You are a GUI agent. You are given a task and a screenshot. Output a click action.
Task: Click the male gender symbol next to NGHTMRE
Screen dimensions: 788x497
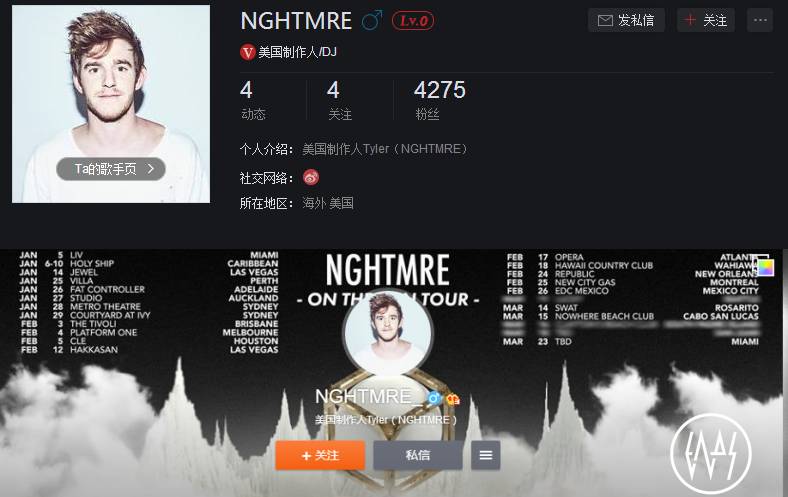point(372,21)
